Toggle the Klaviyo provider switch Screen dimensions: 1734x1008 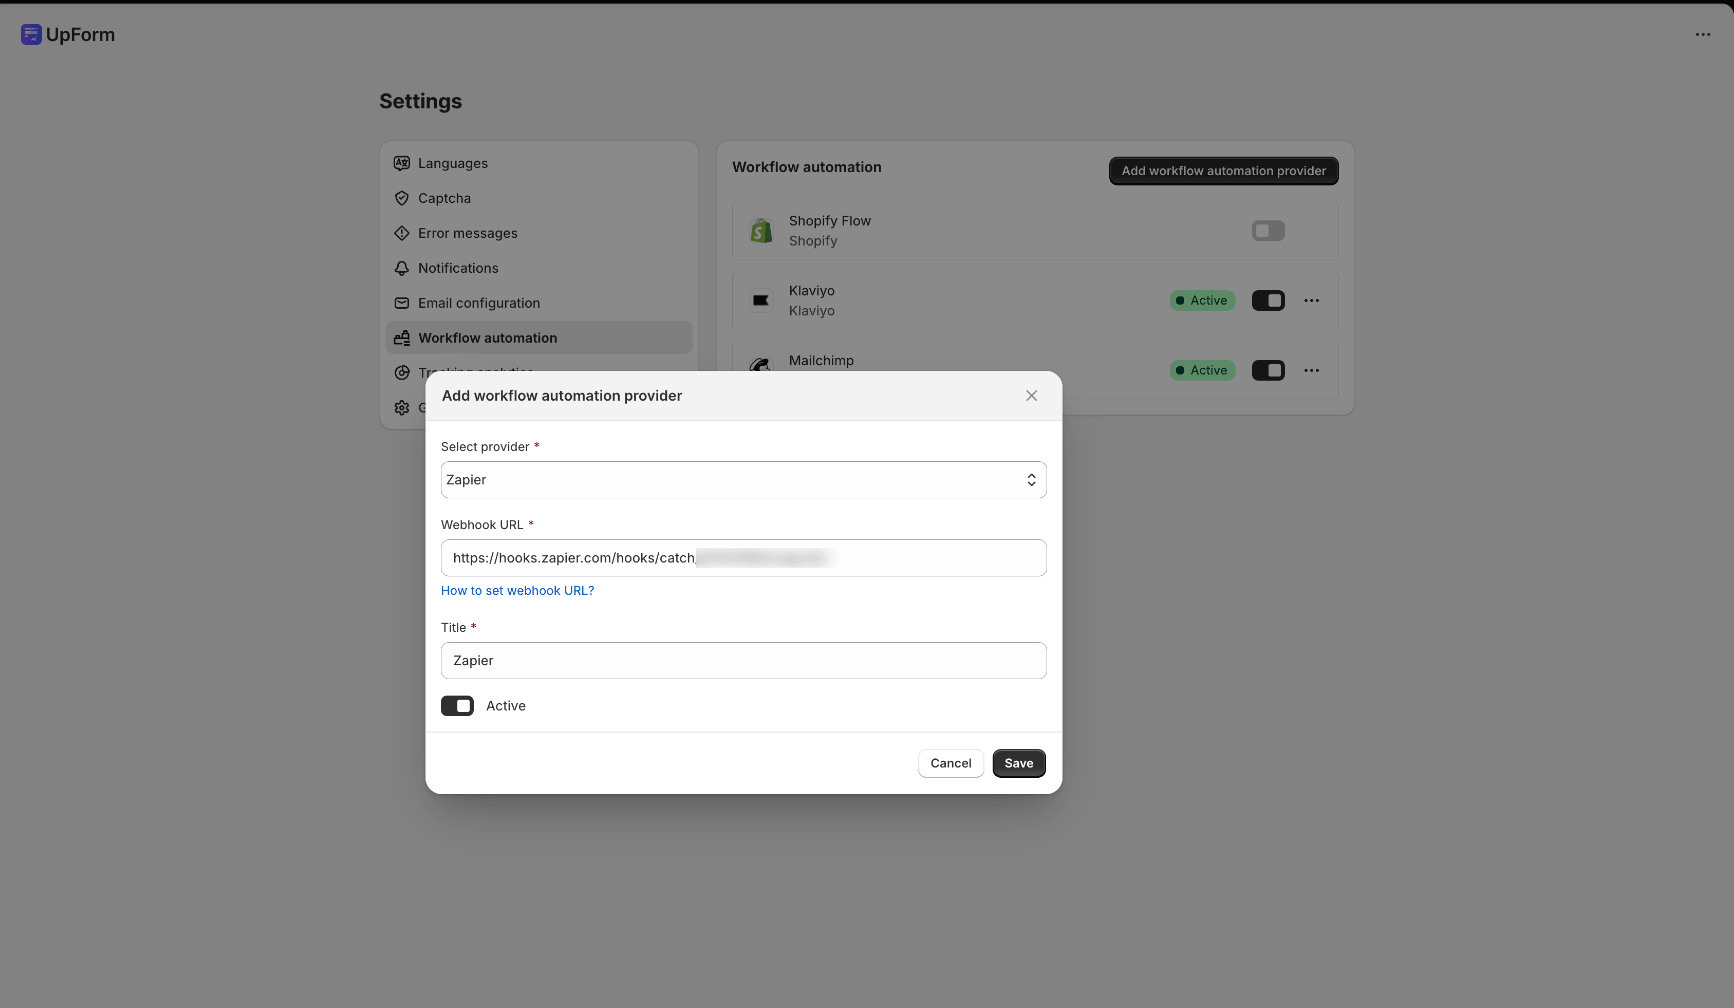click(x=1268, y=301)
